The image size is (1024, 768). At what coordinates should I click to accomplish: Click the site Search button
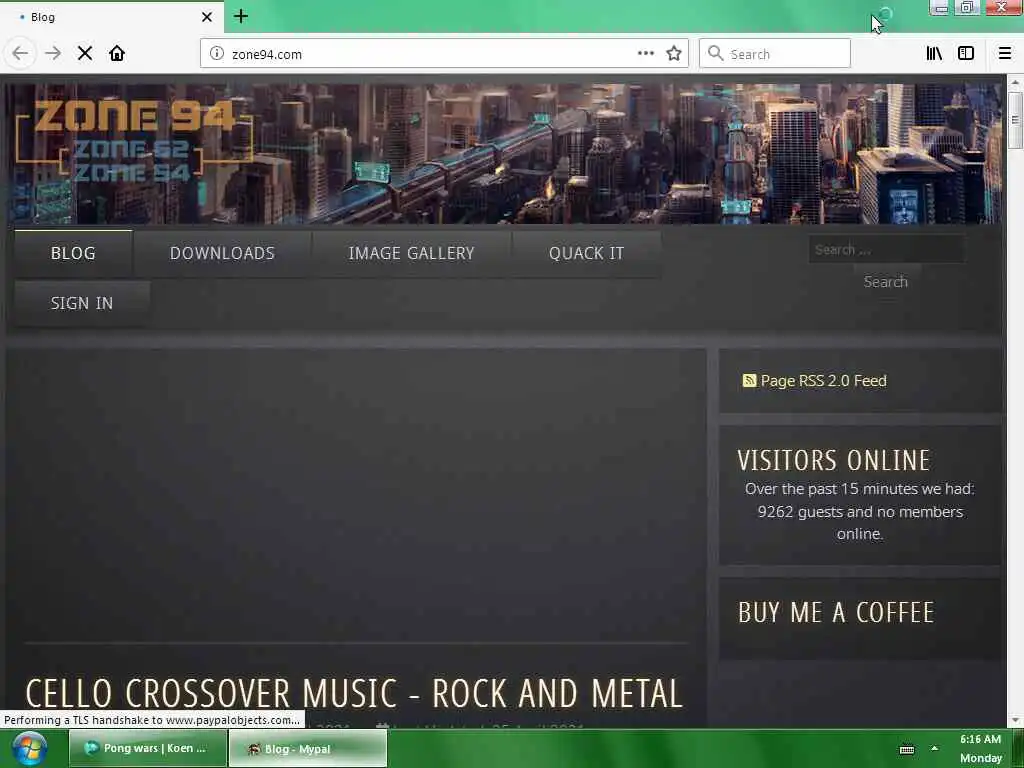pyautogui.click(x=886, y=281)
